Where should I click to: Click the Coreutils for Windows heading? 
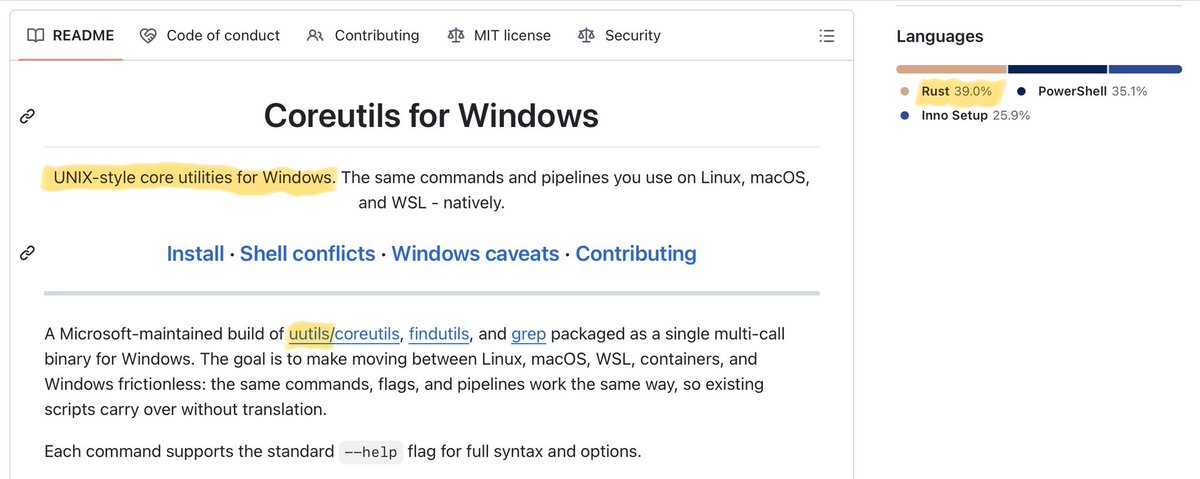click(431, 116)
